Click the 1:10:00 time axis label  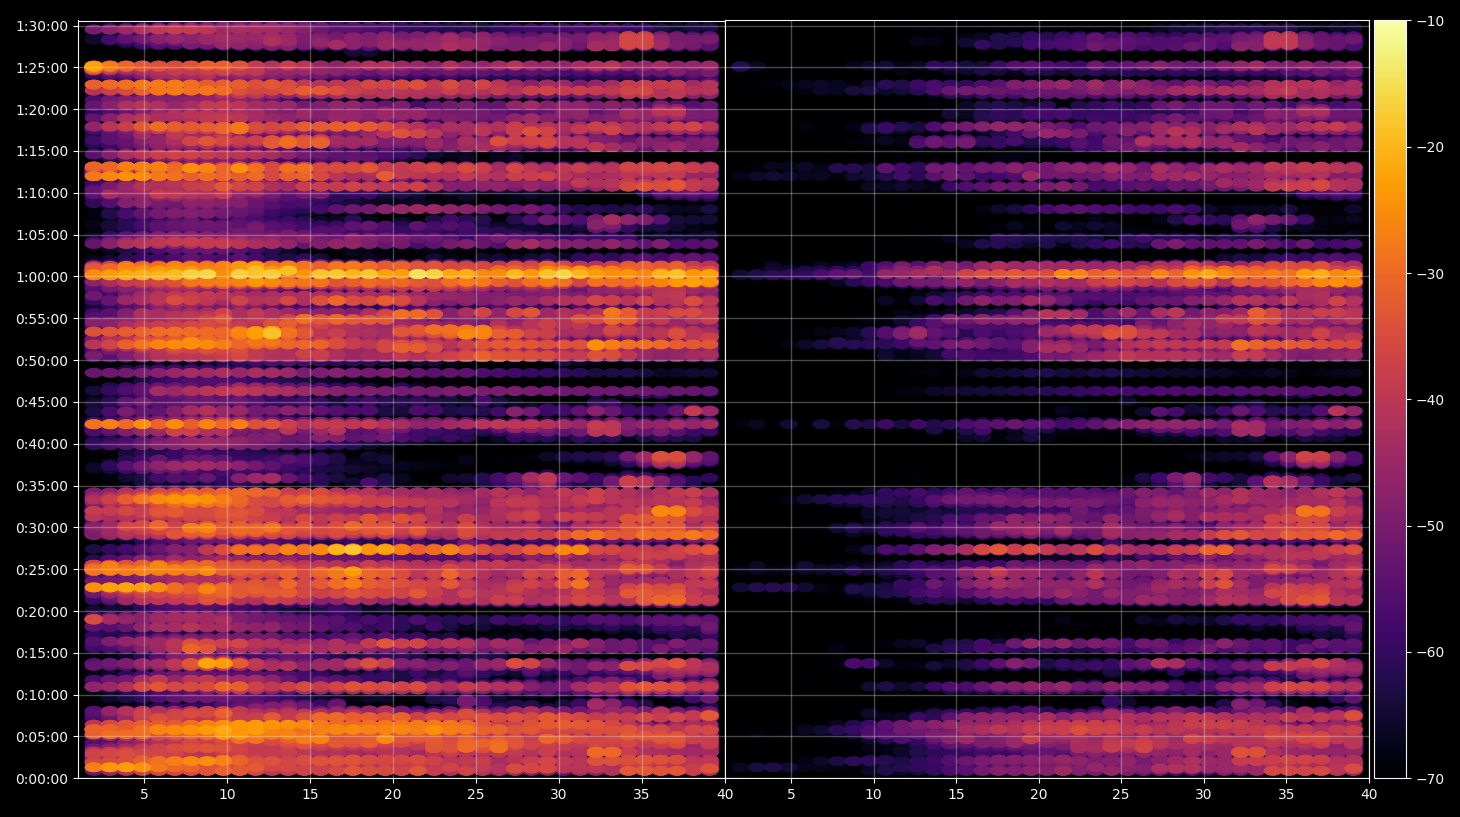click(x=42, y=193)
